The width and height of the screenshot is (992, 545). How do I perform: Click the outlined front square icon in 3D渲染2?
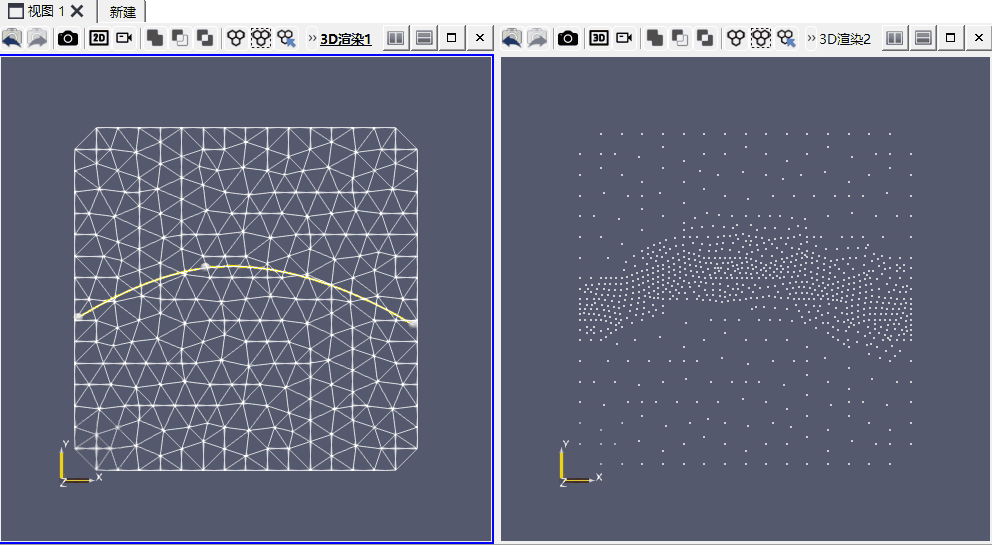679,39
